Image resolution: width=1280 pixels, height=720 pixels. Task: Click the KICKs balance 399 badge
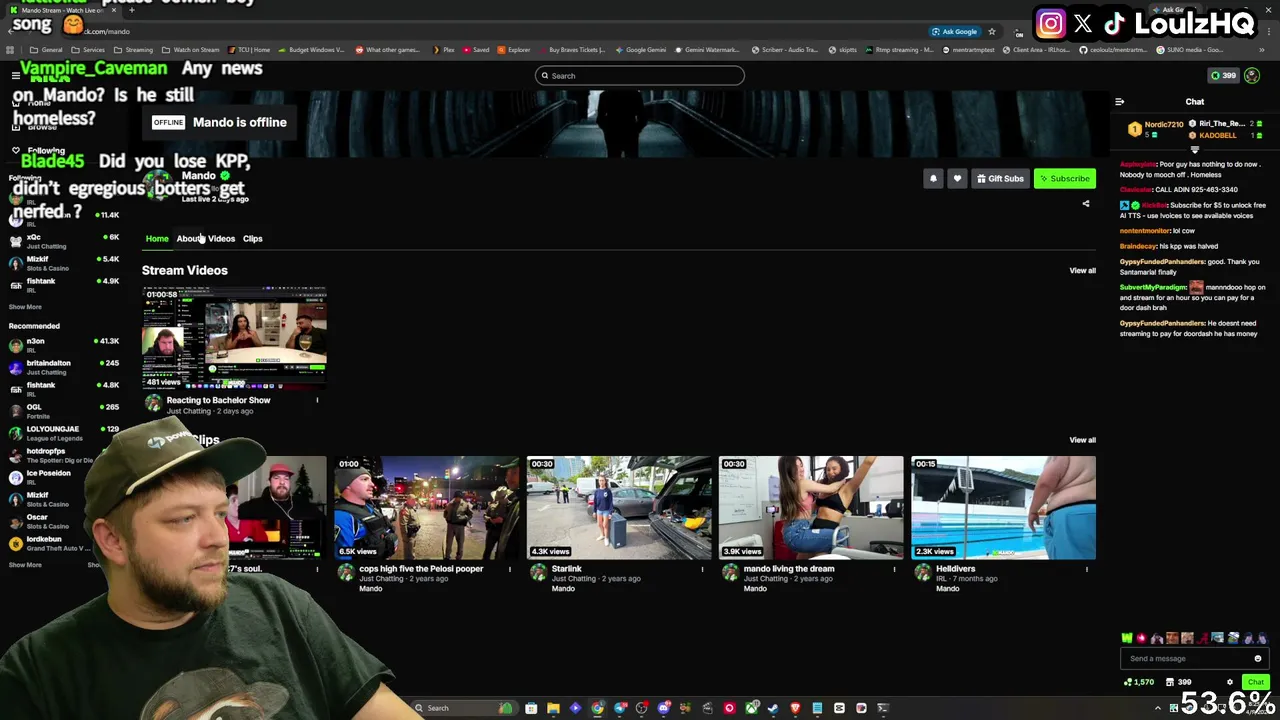pos(1223,76)
